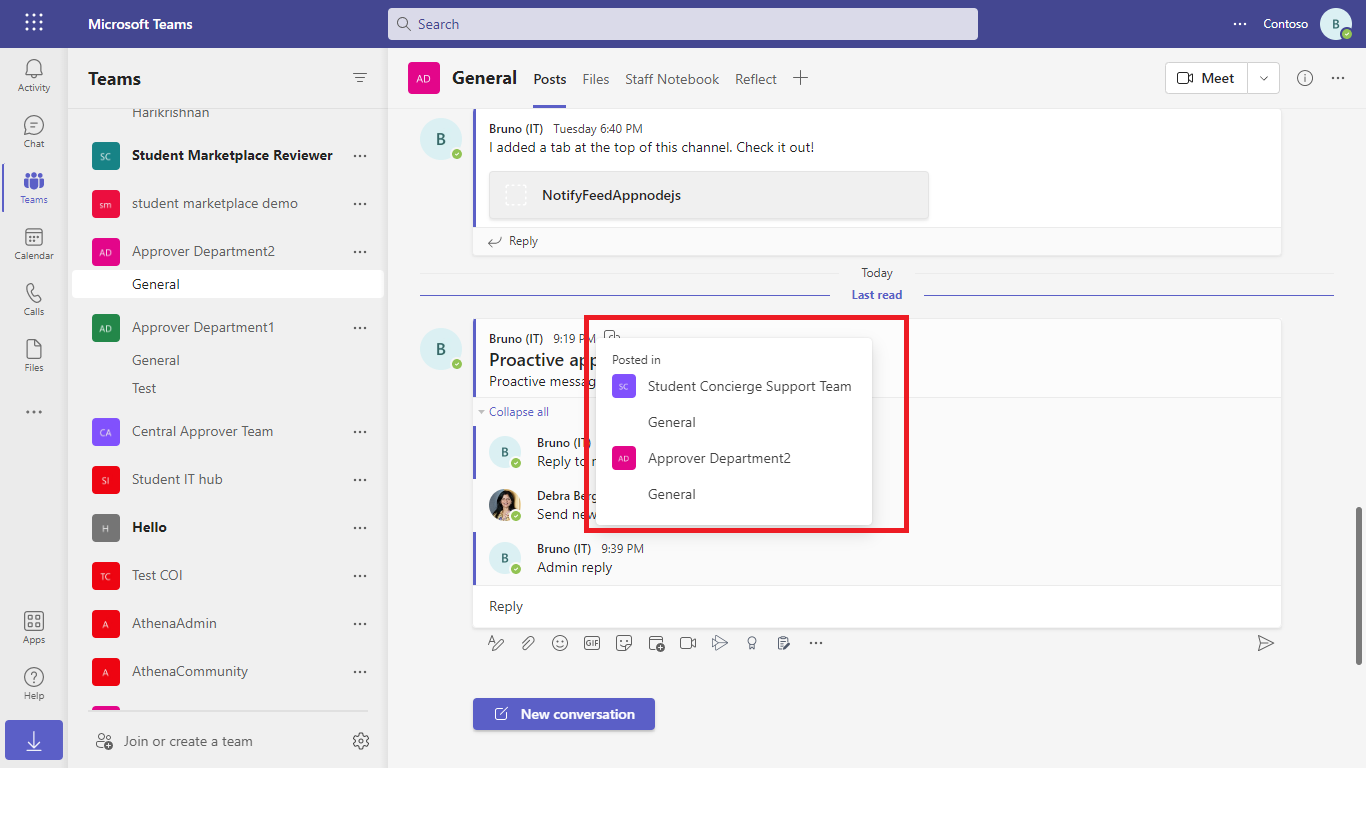Open channel info icon in header
Image resolution: width=1366 pixels, height=834 pixels.
coord(1305,78)
